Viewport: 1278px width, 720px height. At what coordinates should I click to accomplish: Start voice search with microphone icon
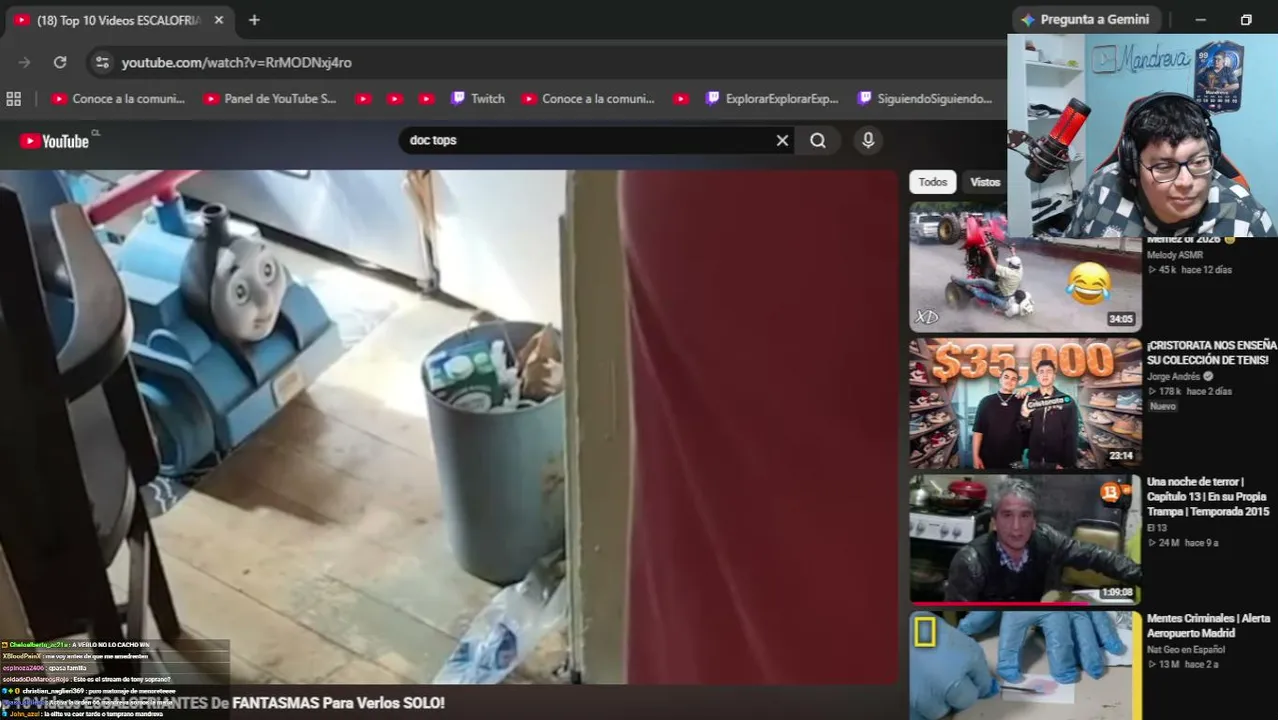[x=868, y=141]
